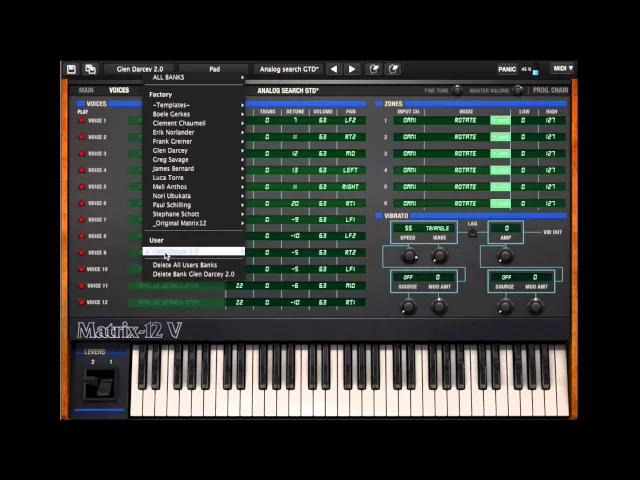Switch to the VOICES tab
The height and width of the screenshot is (480, 640).
pos(119,90)
